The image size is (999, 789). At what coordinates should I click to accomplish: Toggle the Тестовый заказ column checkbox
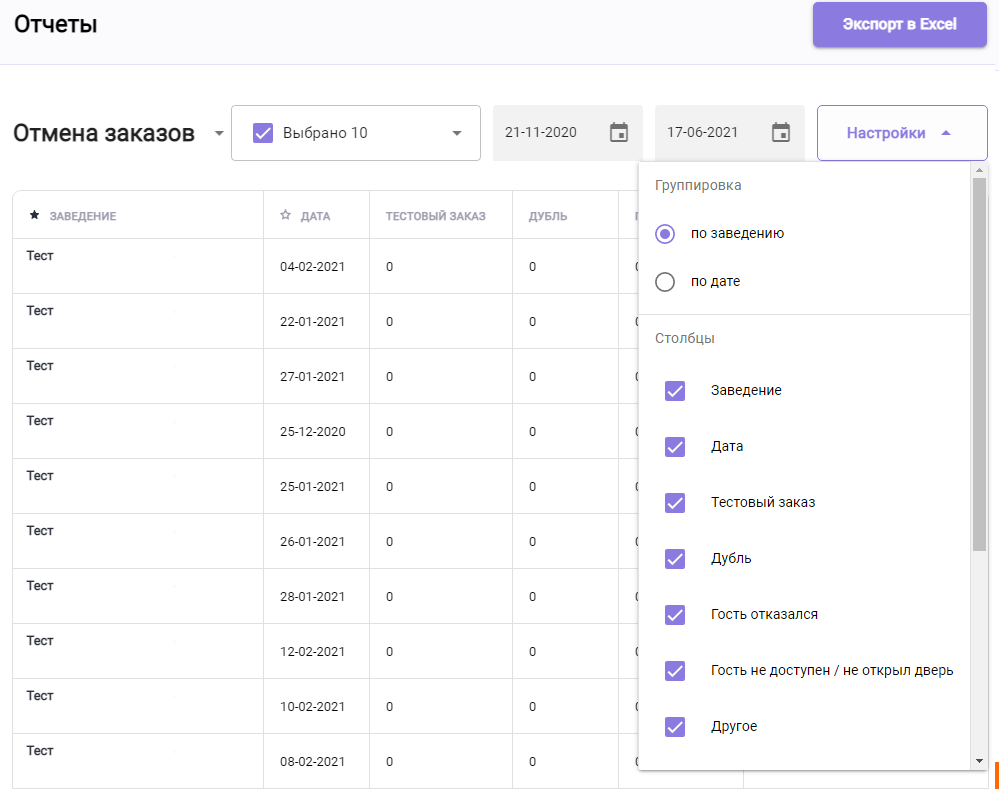pyautogui.click(x=675, y=503)
